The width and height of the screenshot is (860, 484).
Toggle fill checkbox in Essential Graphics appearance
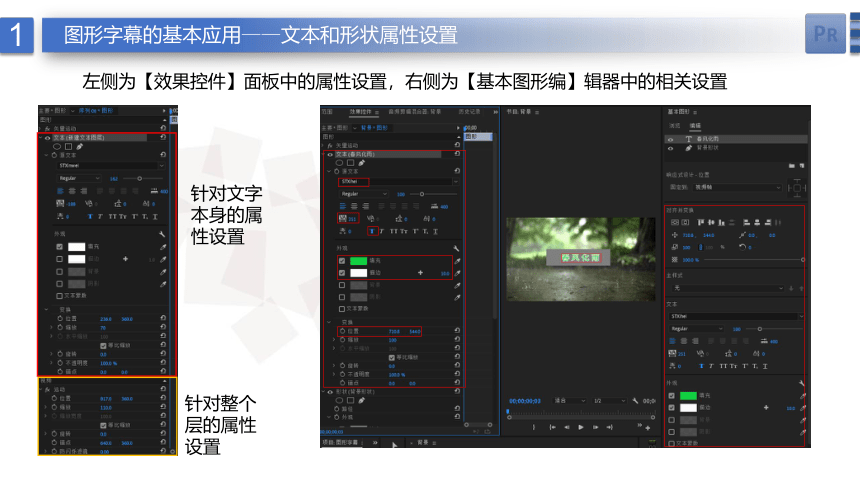pos(671,396)
